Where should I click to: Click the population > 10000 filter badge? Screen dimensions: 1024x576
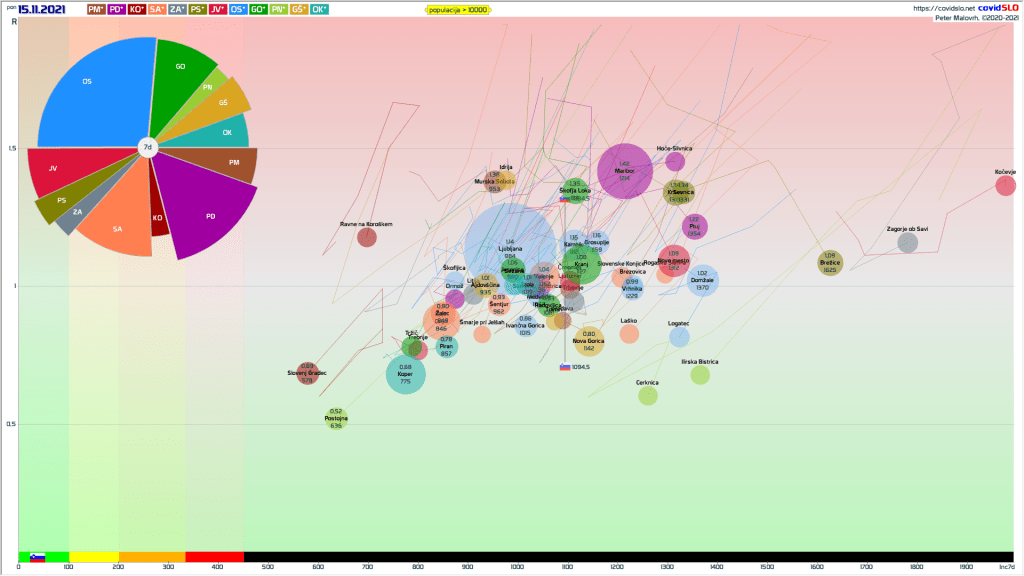coord(459,9)
